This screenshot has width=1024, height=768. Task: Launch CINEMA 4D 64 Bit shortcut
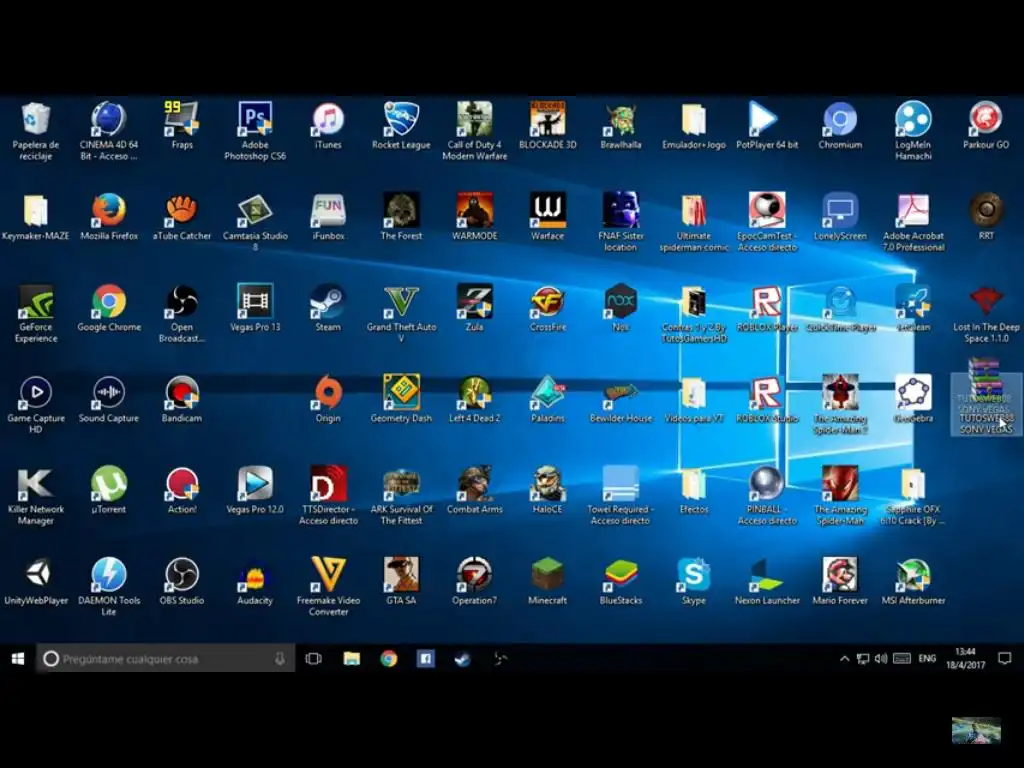[109, 119]
